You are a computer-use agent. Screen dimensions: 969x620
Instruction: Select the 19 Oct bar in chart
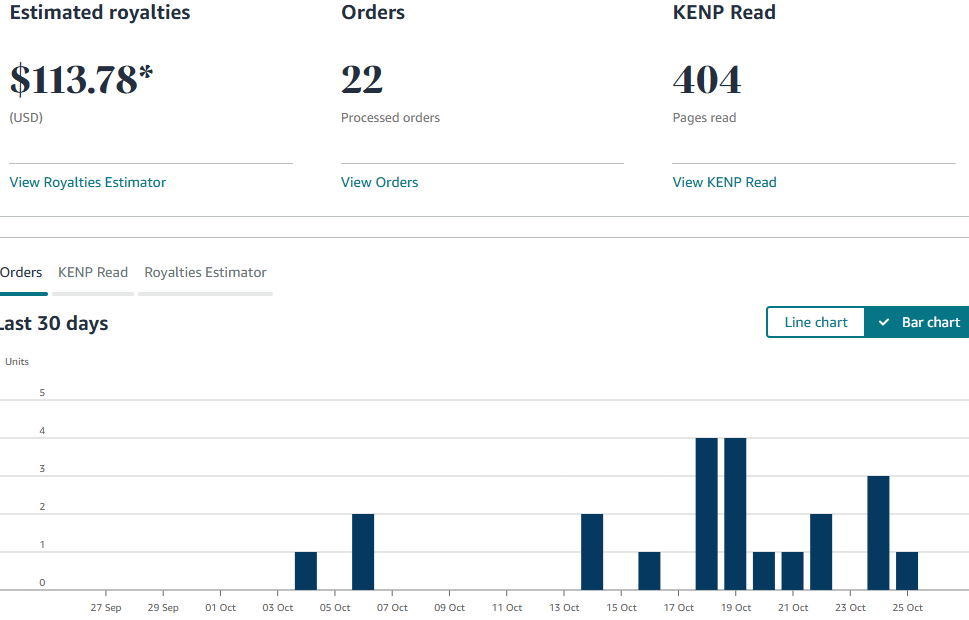click(x=735, y=514)
